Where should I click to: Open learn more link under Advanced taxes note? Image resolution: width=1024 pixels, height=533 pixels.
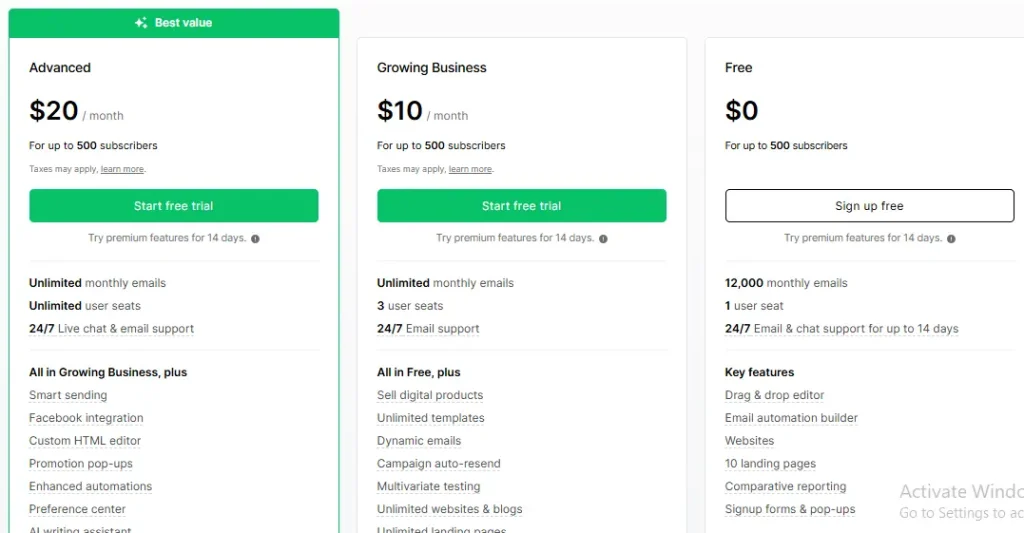click(x=122, y=170)
